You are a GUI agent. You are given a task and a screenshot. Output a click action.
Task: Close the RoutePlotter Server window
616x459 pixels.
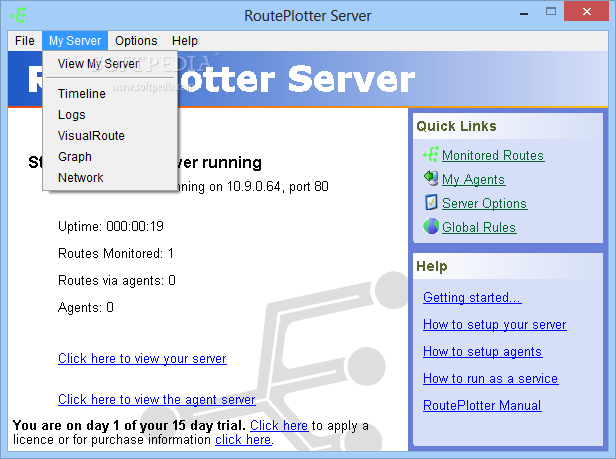[587, 11]
